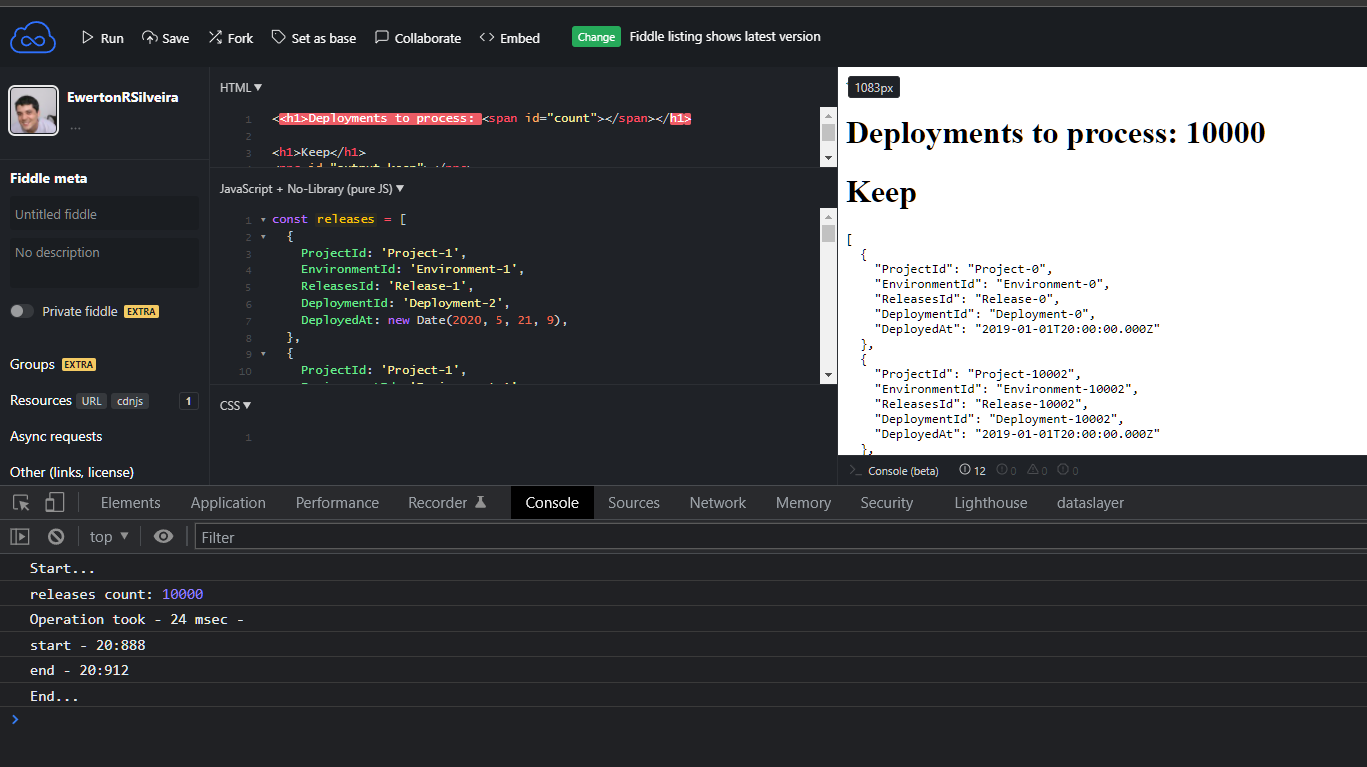The height and width of the screenshot is (767, 1367).
Task: Click the 'const releases' code line
Action: [x=339, y=219]
